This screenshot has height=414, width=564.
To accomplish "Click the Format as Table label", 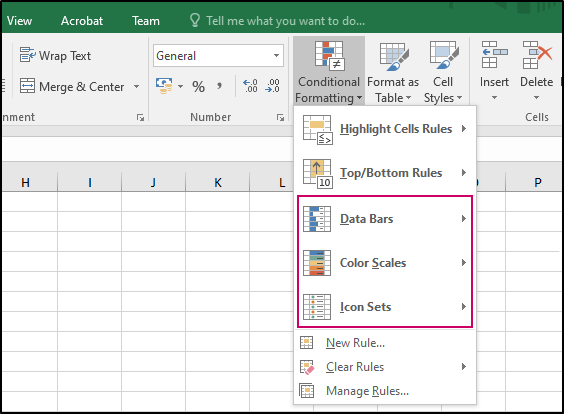I will point(393,90).
